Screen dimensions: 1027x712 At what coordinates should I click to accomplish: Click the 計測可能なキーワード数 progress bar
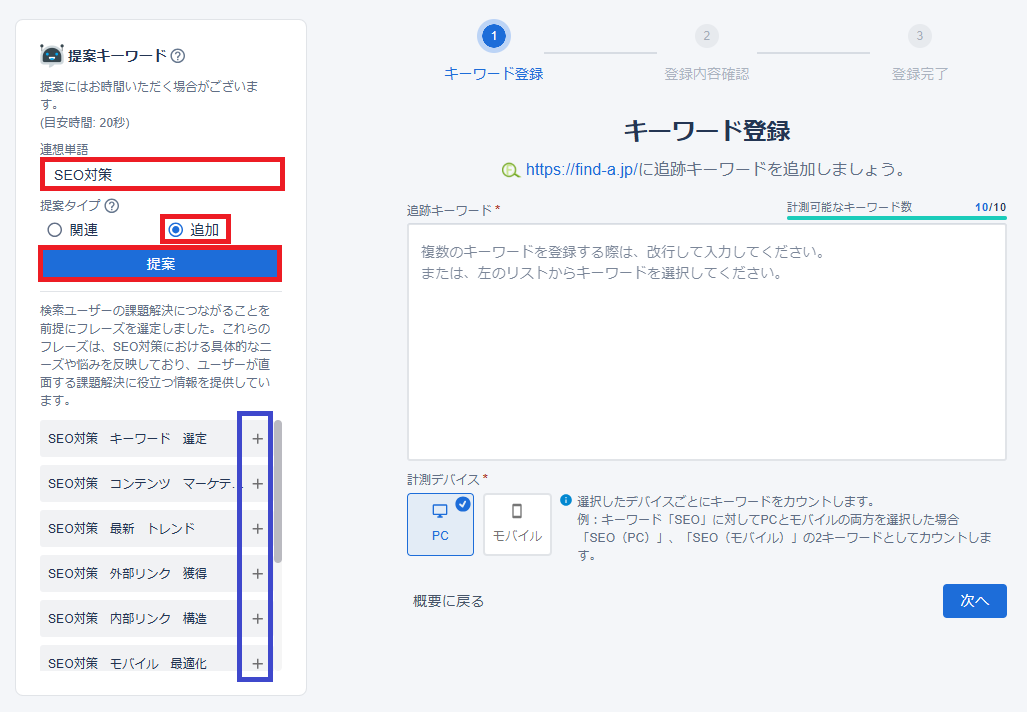click(x=897, y=217)
